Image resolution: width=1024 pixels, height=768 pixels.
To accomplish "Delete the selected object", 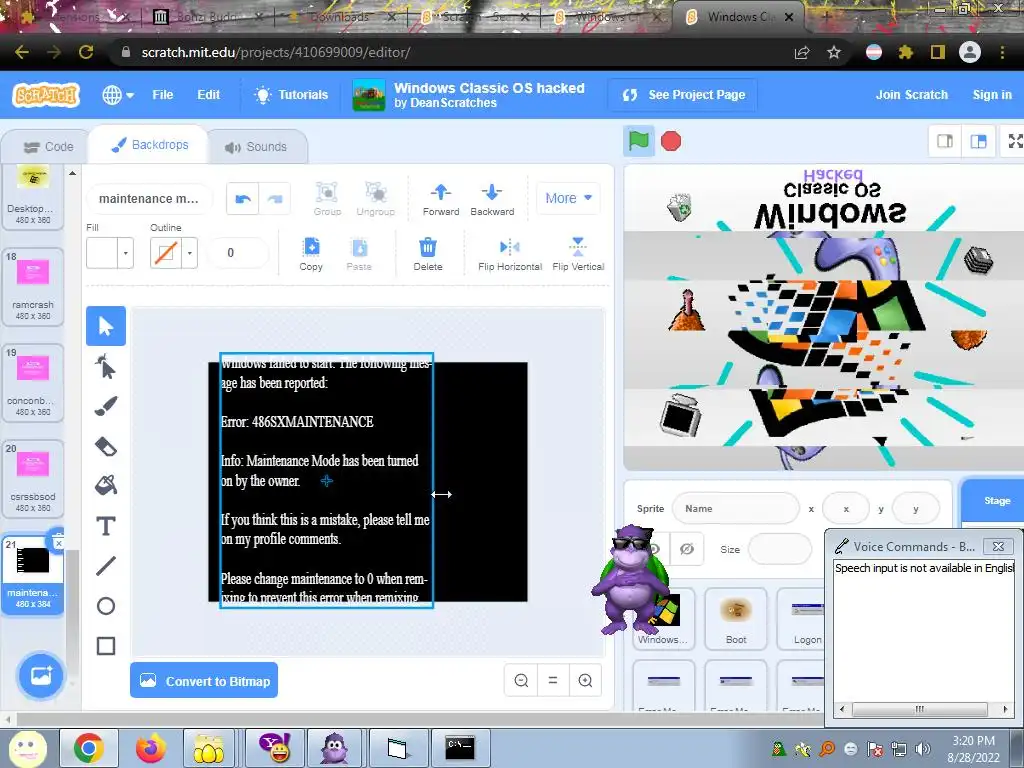I will pyautogui.click(x=428, y=254).
